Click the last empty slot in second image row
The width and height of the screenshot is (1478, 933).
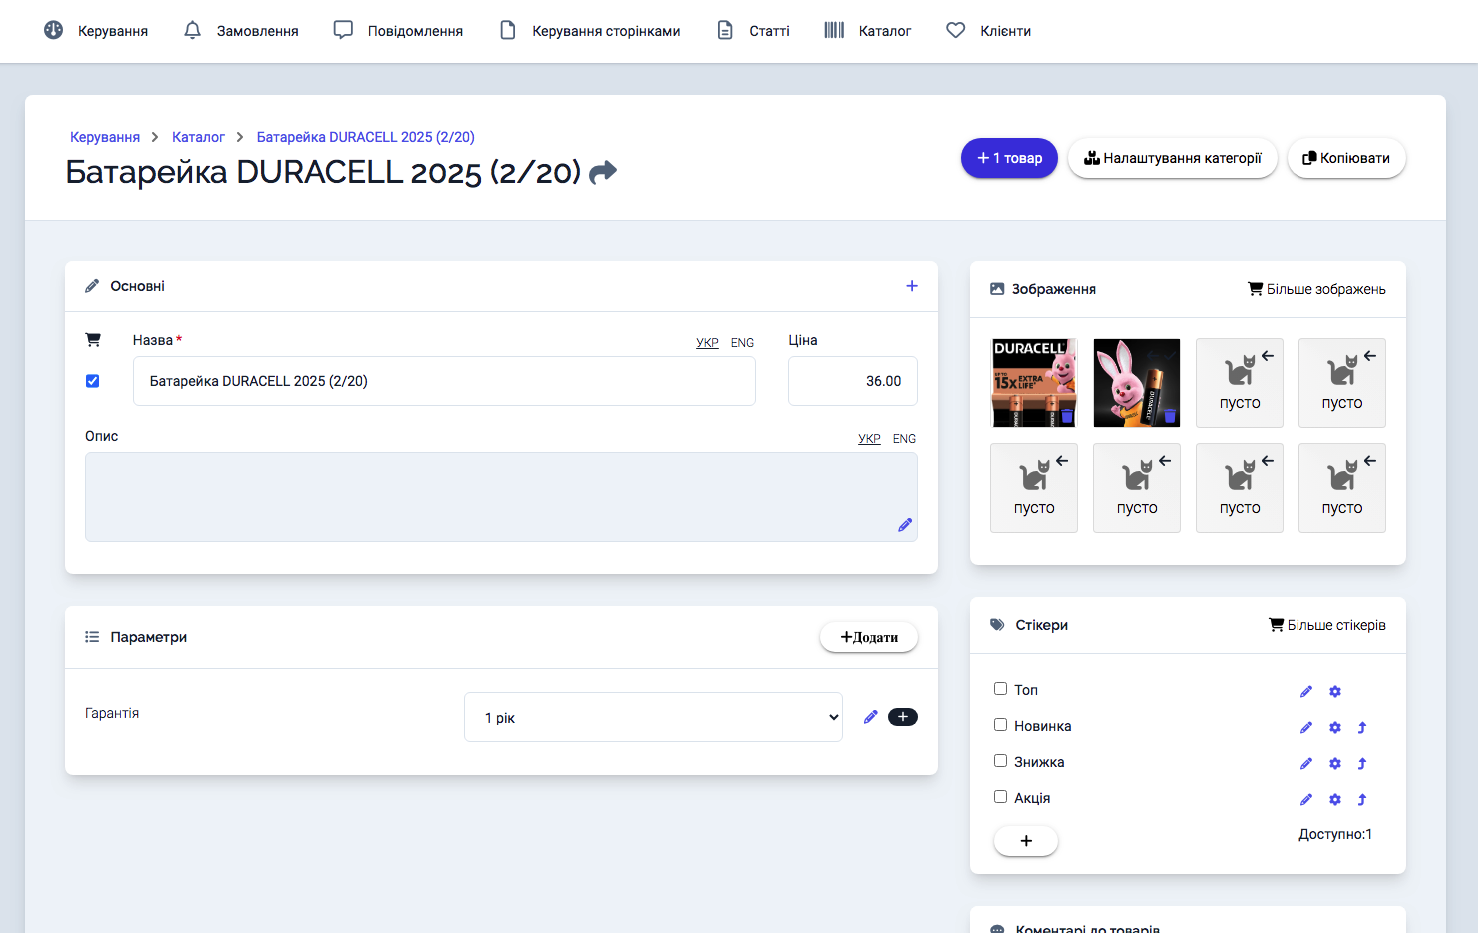pos(1342,488)
